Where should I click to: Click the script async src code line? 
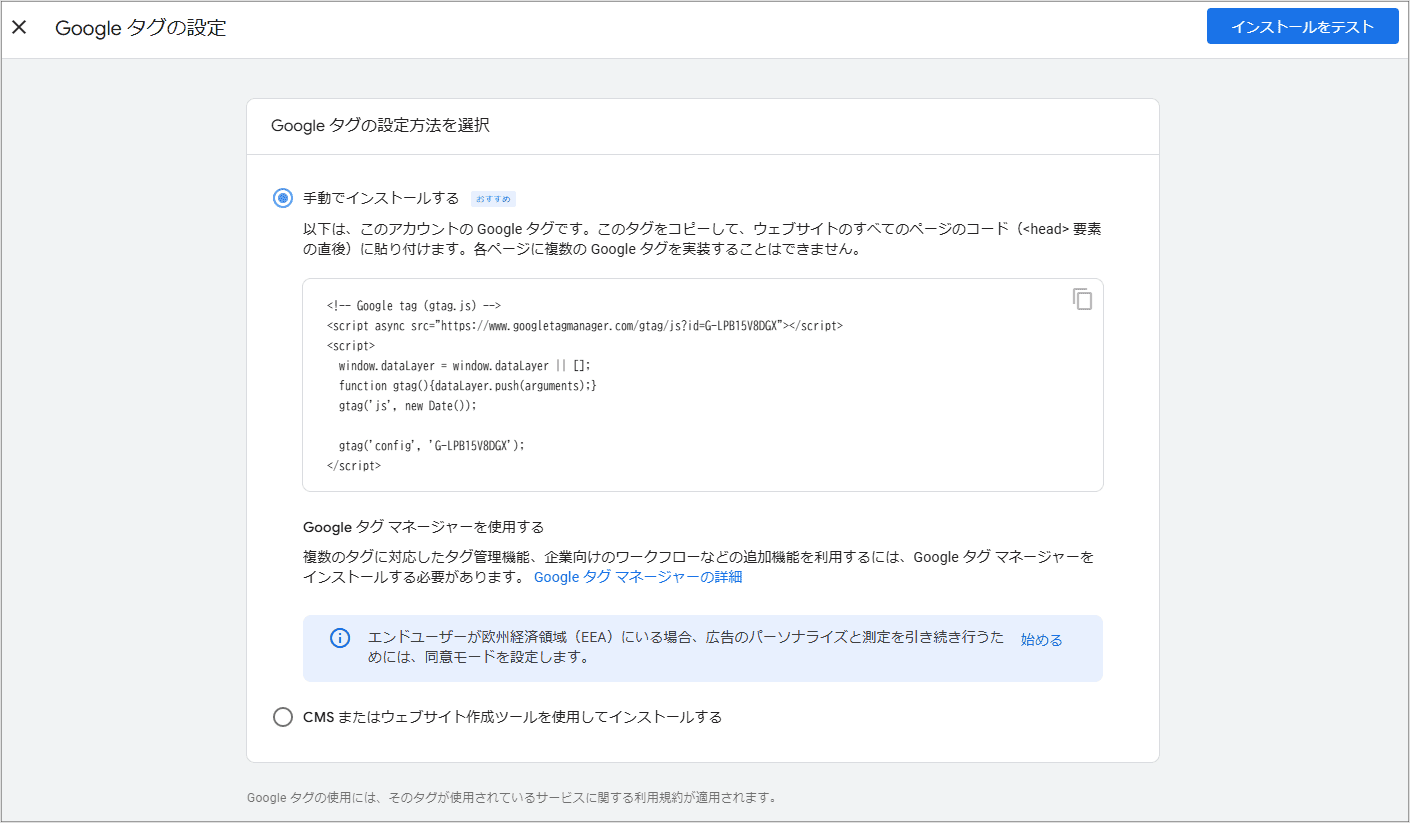pos(585,326)
